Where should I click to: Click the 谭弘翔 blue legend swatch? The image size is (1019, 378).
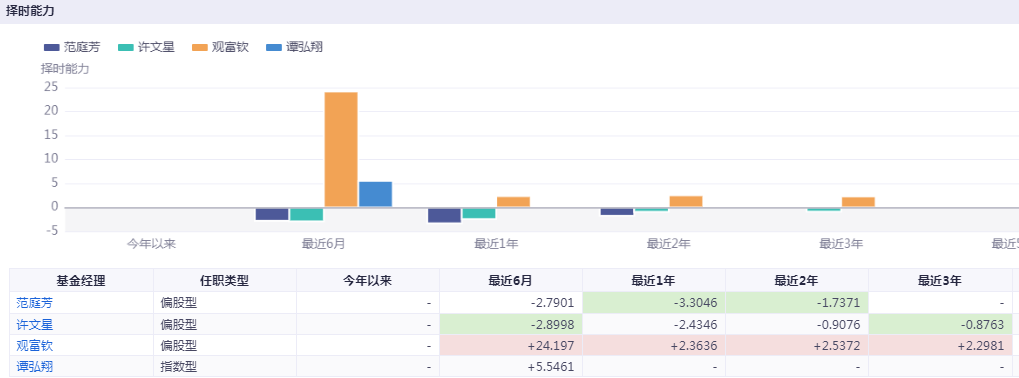point(274,47)
